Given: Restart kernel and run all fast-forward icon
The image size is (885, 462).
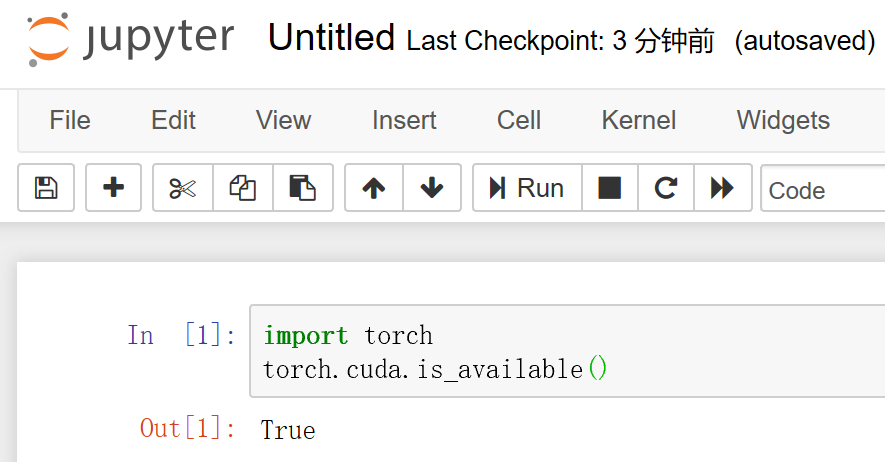Looking at the screenshot, I should pos(722,188).
